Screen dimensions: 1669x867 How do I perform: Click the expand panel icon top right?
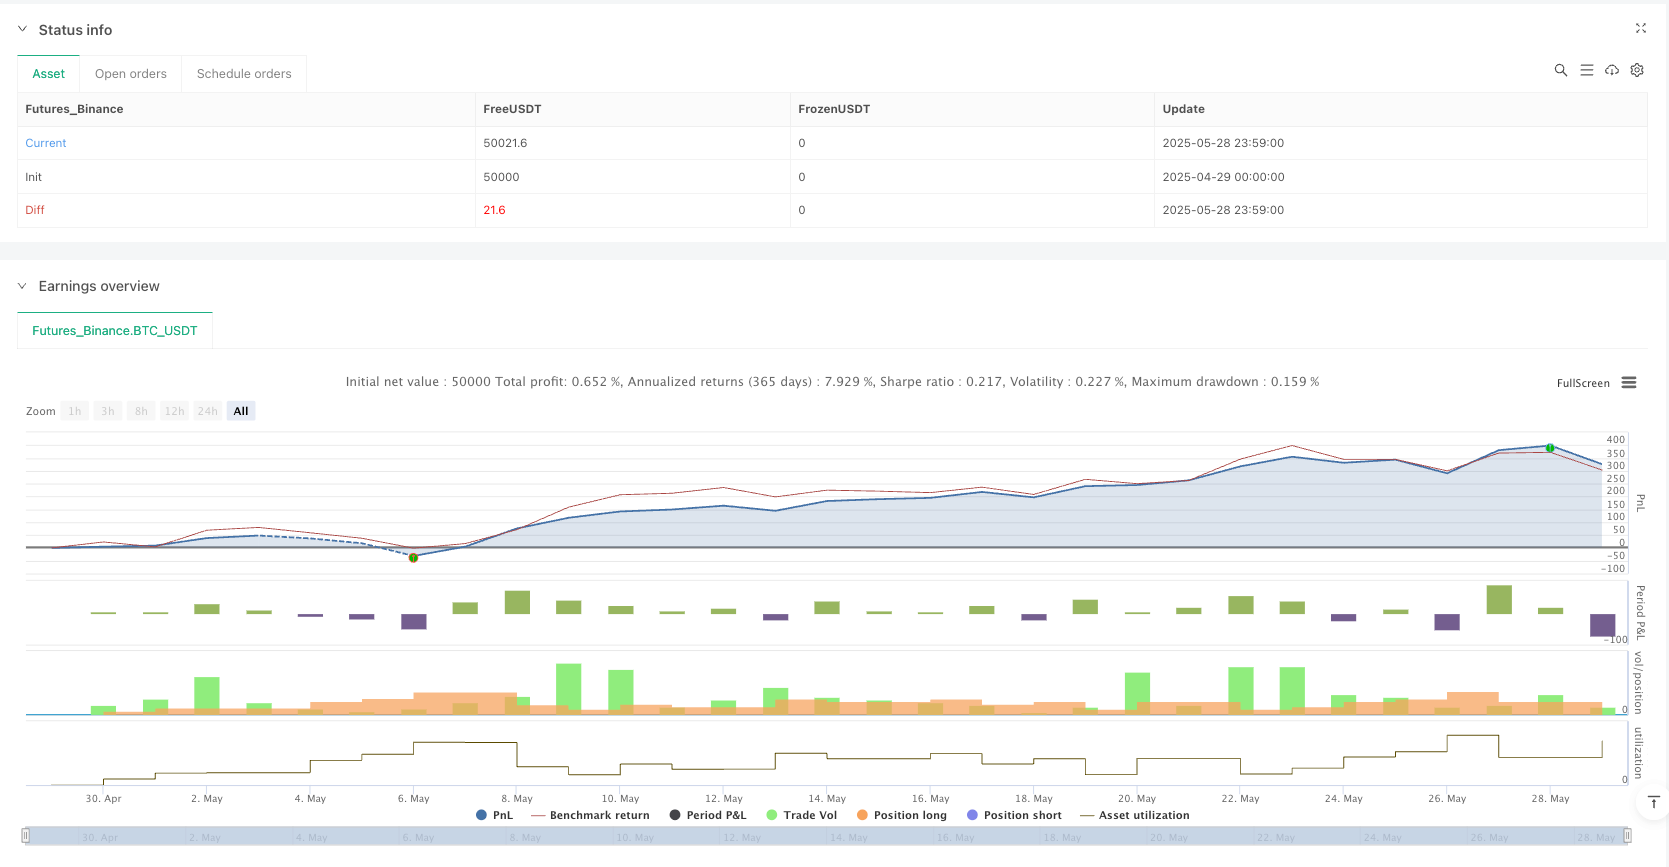coord(1641,28)
